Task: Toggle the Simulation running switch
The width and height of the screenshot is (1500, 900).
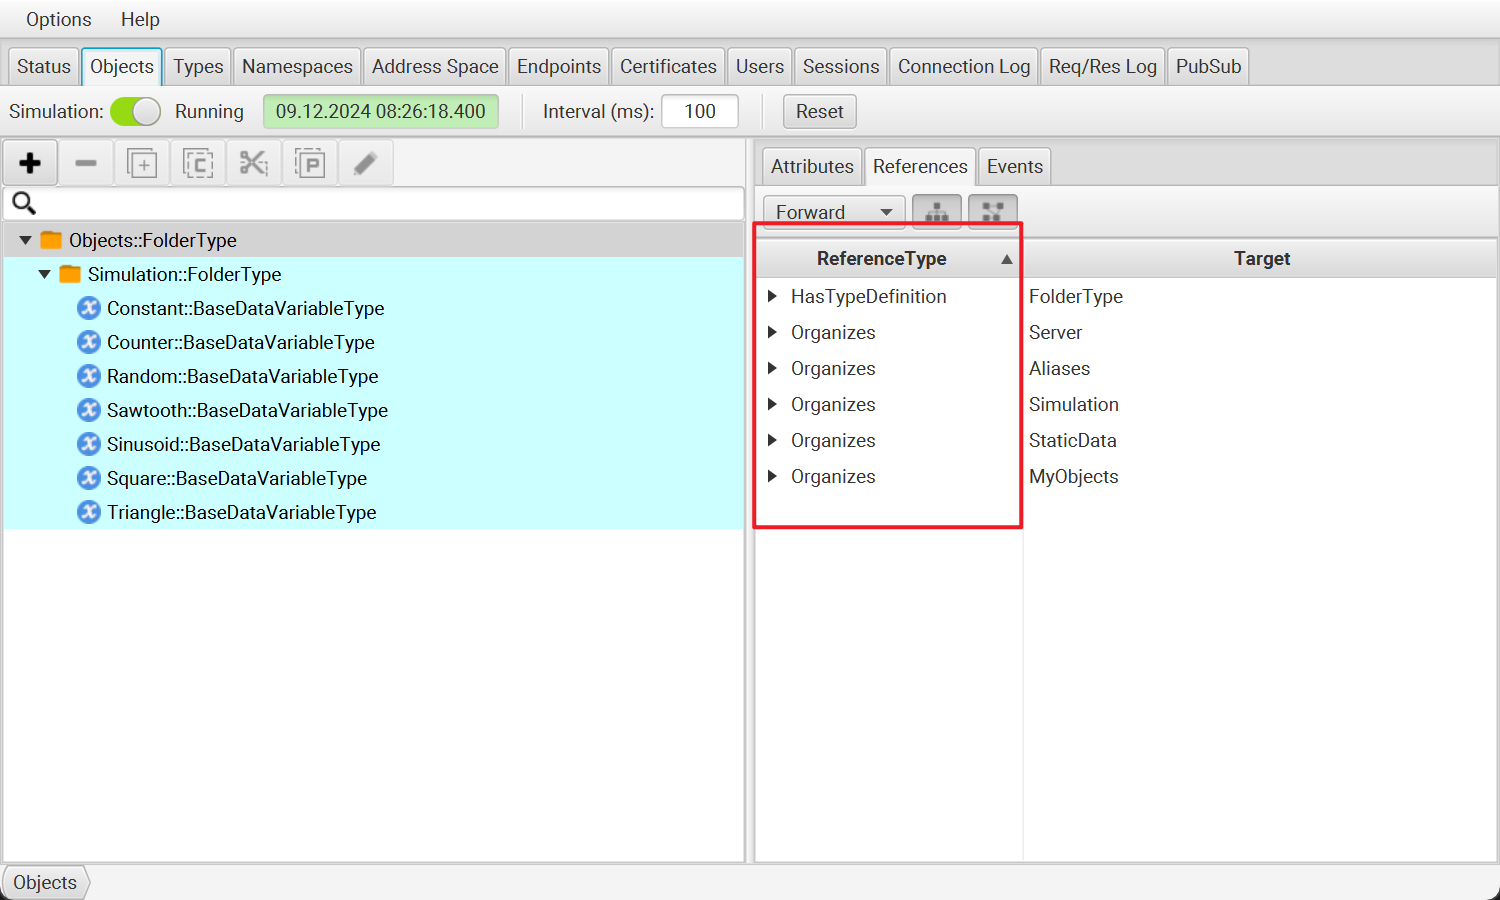Action: (135, 112)
